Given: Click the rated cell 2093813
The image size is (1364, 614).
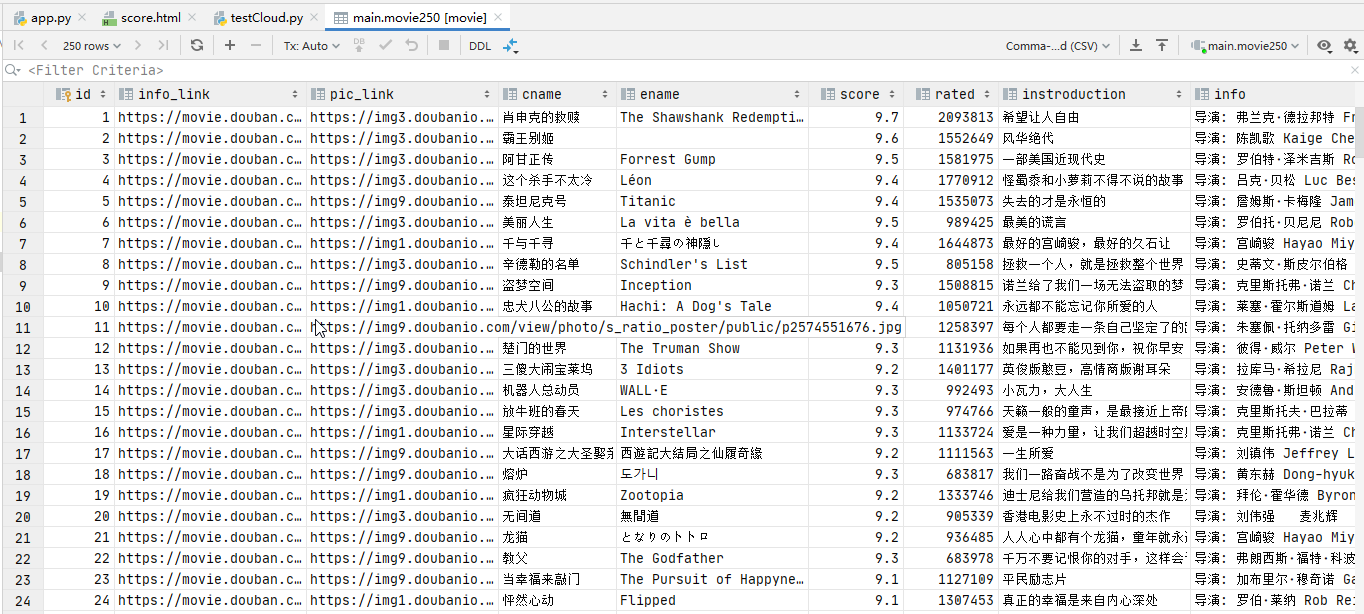Looking at the screenshot, I should pos(951,117).
